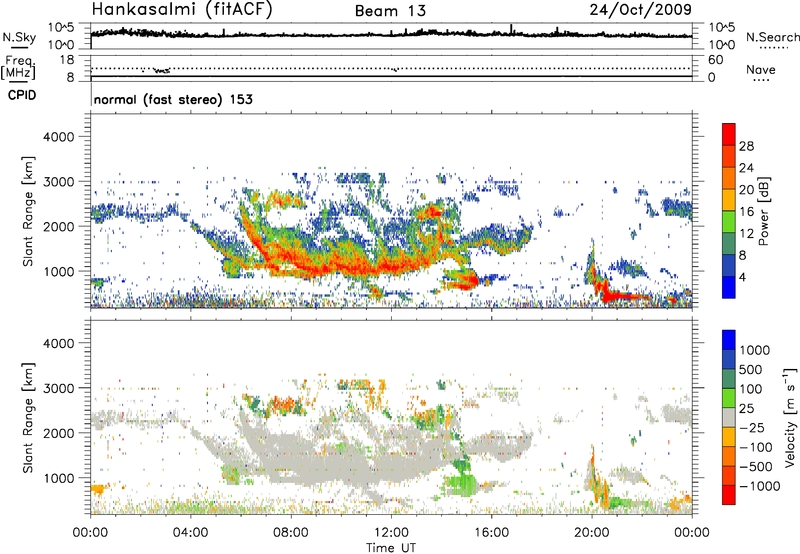
Task: Click the Hankasalmi (fitACF) plot title
Action: pyautogui.click(x=182, y=9)
